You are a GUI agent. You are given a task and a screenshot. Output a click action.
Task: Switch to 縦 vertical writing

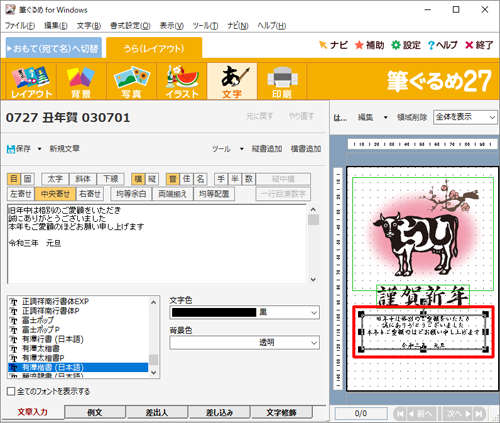tap(152, 179)
